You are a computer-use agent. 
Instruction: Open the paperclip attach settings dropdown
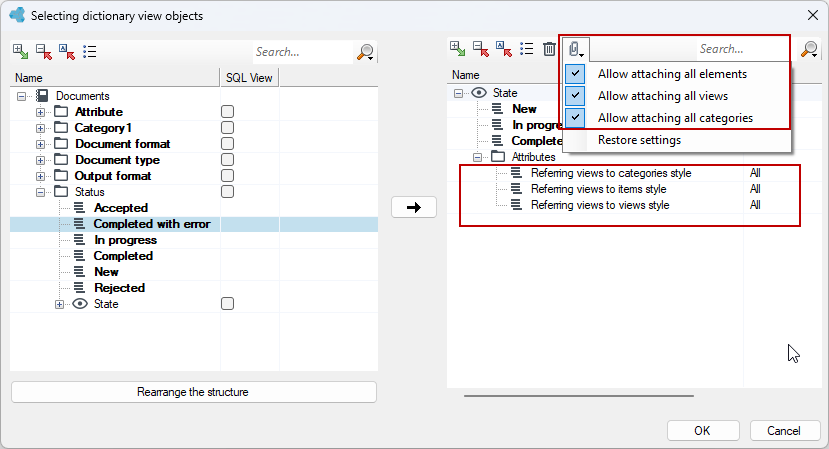coord(575,49)
